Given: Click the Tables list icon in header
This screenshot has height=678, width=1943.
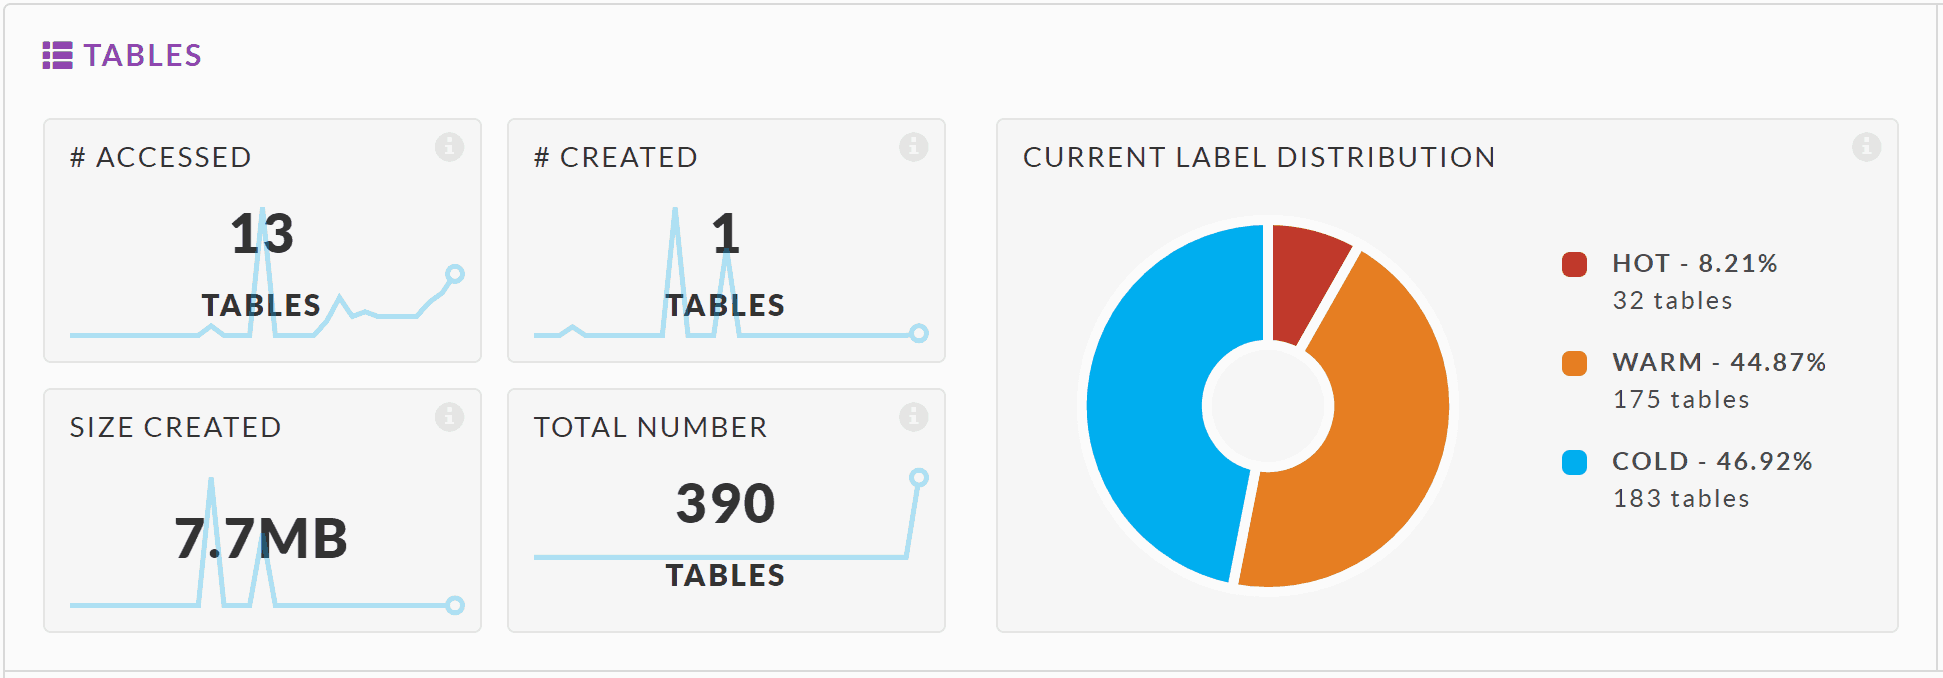Looking at the screenshot, I should click(x=57, y=56).
